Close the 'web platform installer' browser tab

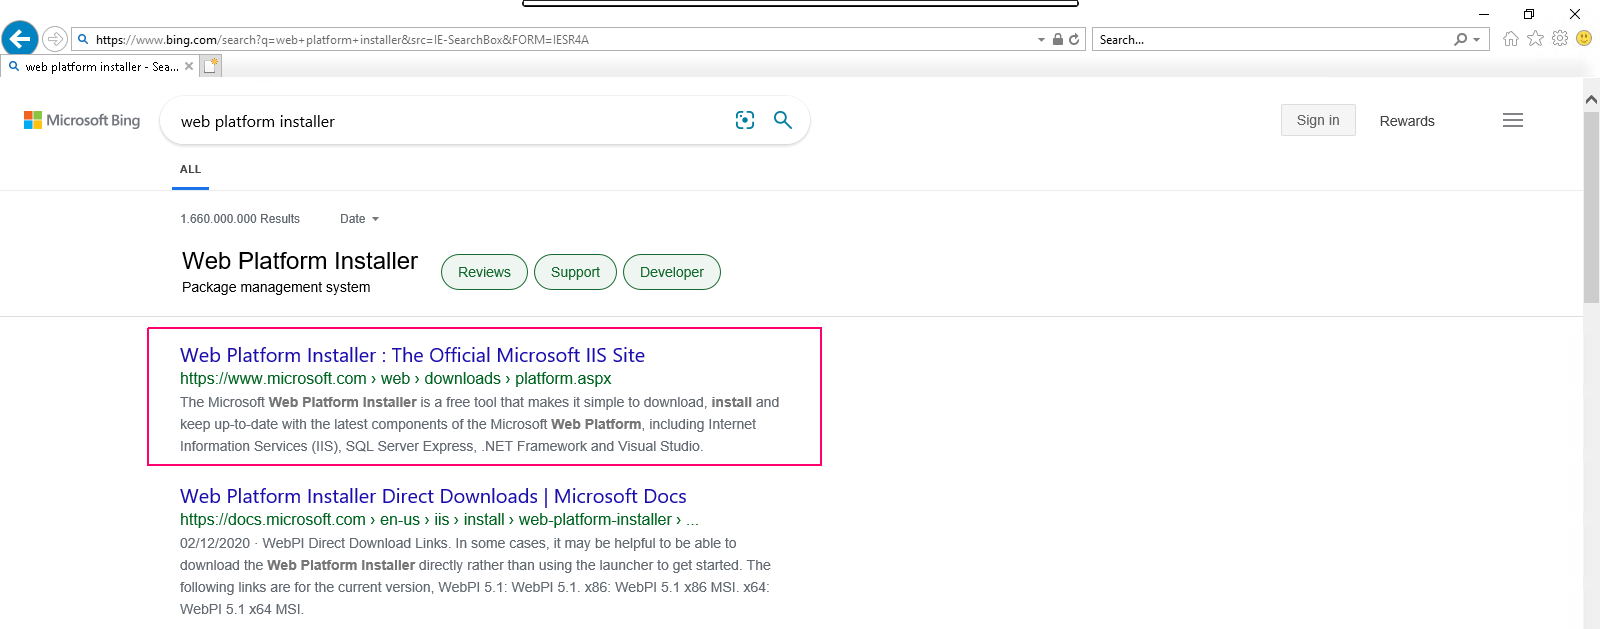click(x=189, y=66)
